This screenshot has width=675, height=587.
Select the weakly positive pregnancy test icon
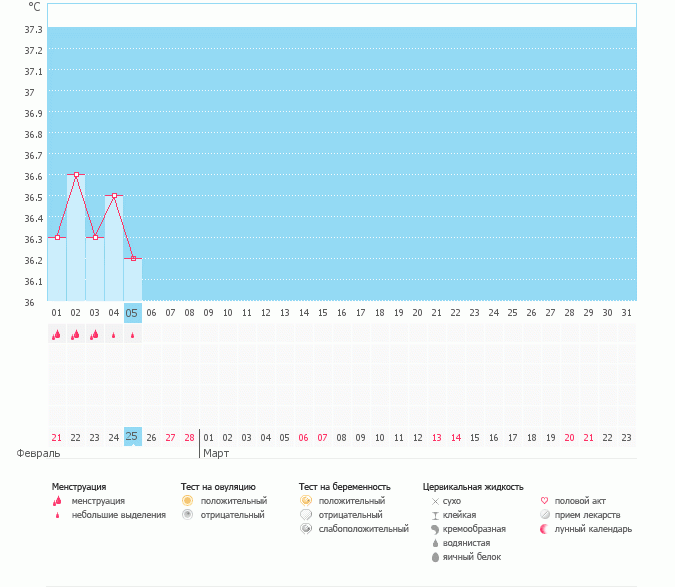(x=305, y=528)
